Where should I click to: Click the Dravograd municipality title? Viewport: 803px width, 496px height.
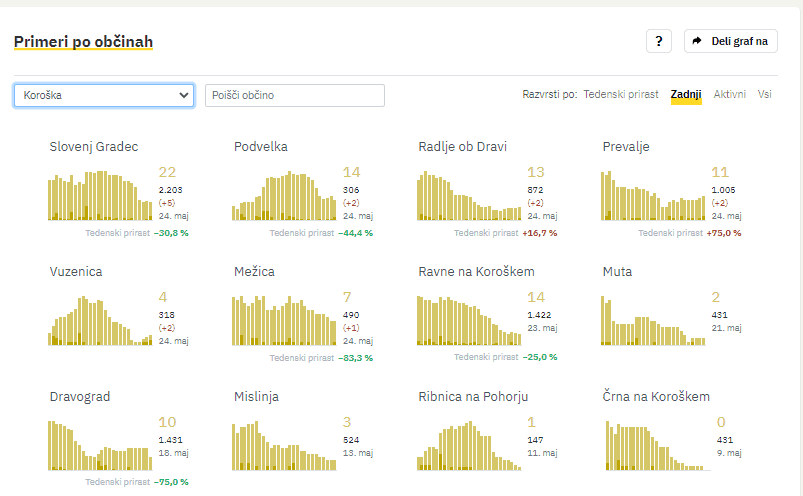point(80,397)
